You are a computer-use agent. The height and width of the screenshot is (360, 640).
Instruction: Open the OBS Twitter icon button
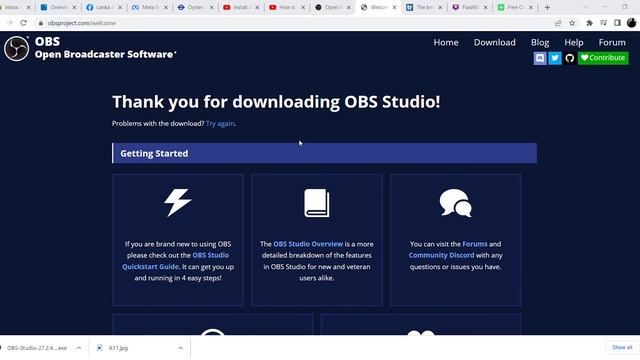click(x=555, y=58)
